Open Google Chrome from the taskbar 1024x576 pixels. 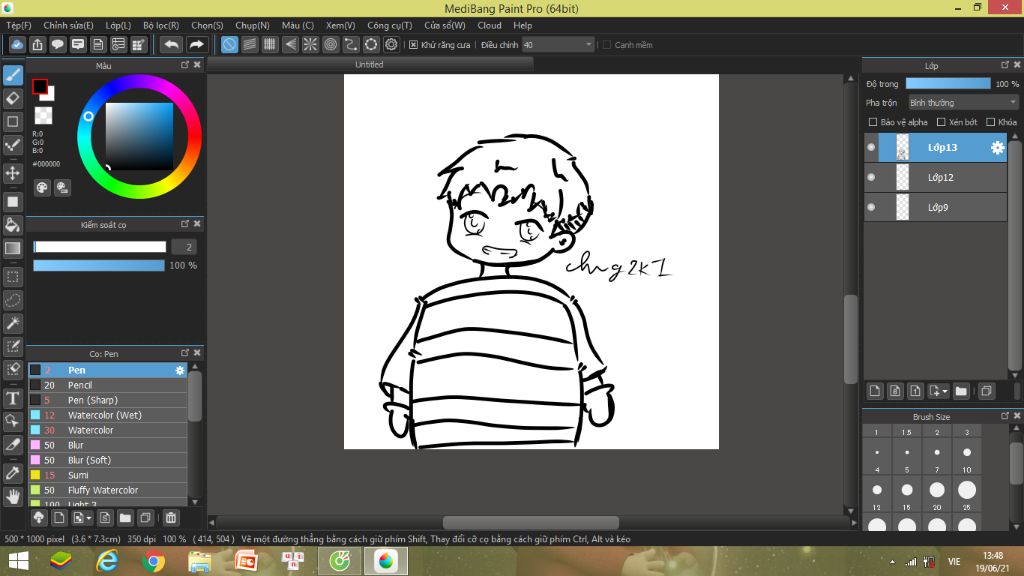click(153, 561)
